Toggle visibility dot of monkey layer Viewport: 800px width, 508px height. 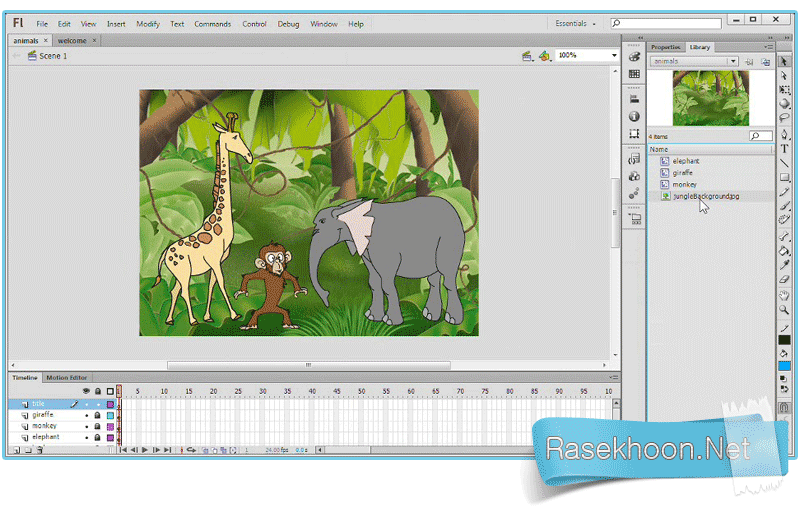pos(86,426)
